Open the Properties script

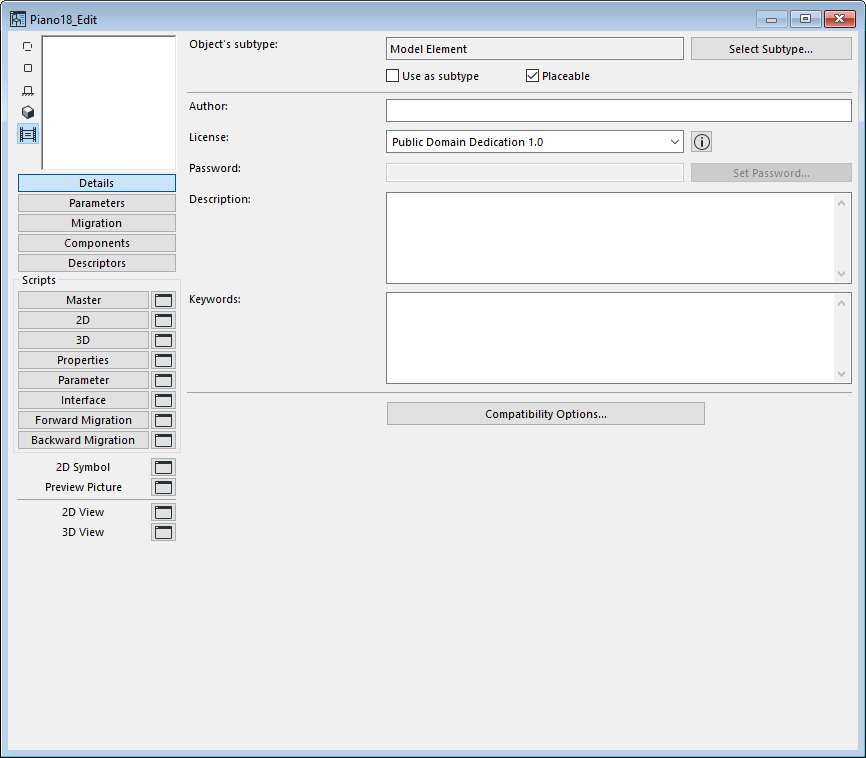click(83, 360)
